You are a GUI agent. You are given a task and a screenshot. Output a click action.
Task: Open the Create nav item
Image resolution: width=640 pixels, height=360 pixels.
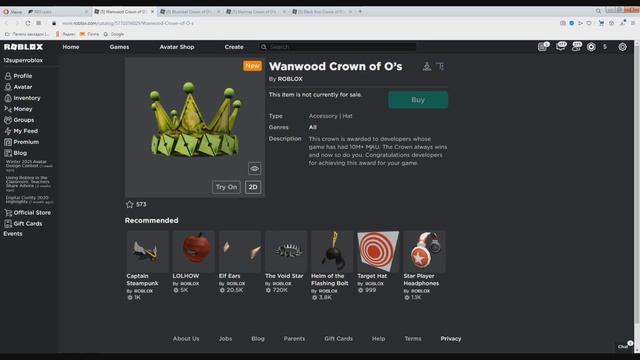234,47
